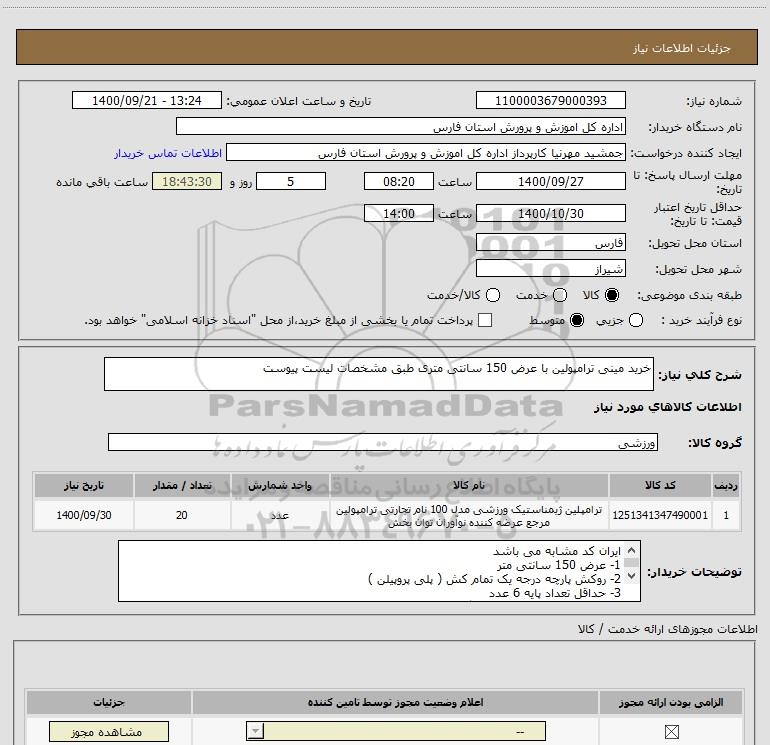
Task: Click the اطلاعات کالاهای مورد نیاز heading
Action: coord(667,407)
